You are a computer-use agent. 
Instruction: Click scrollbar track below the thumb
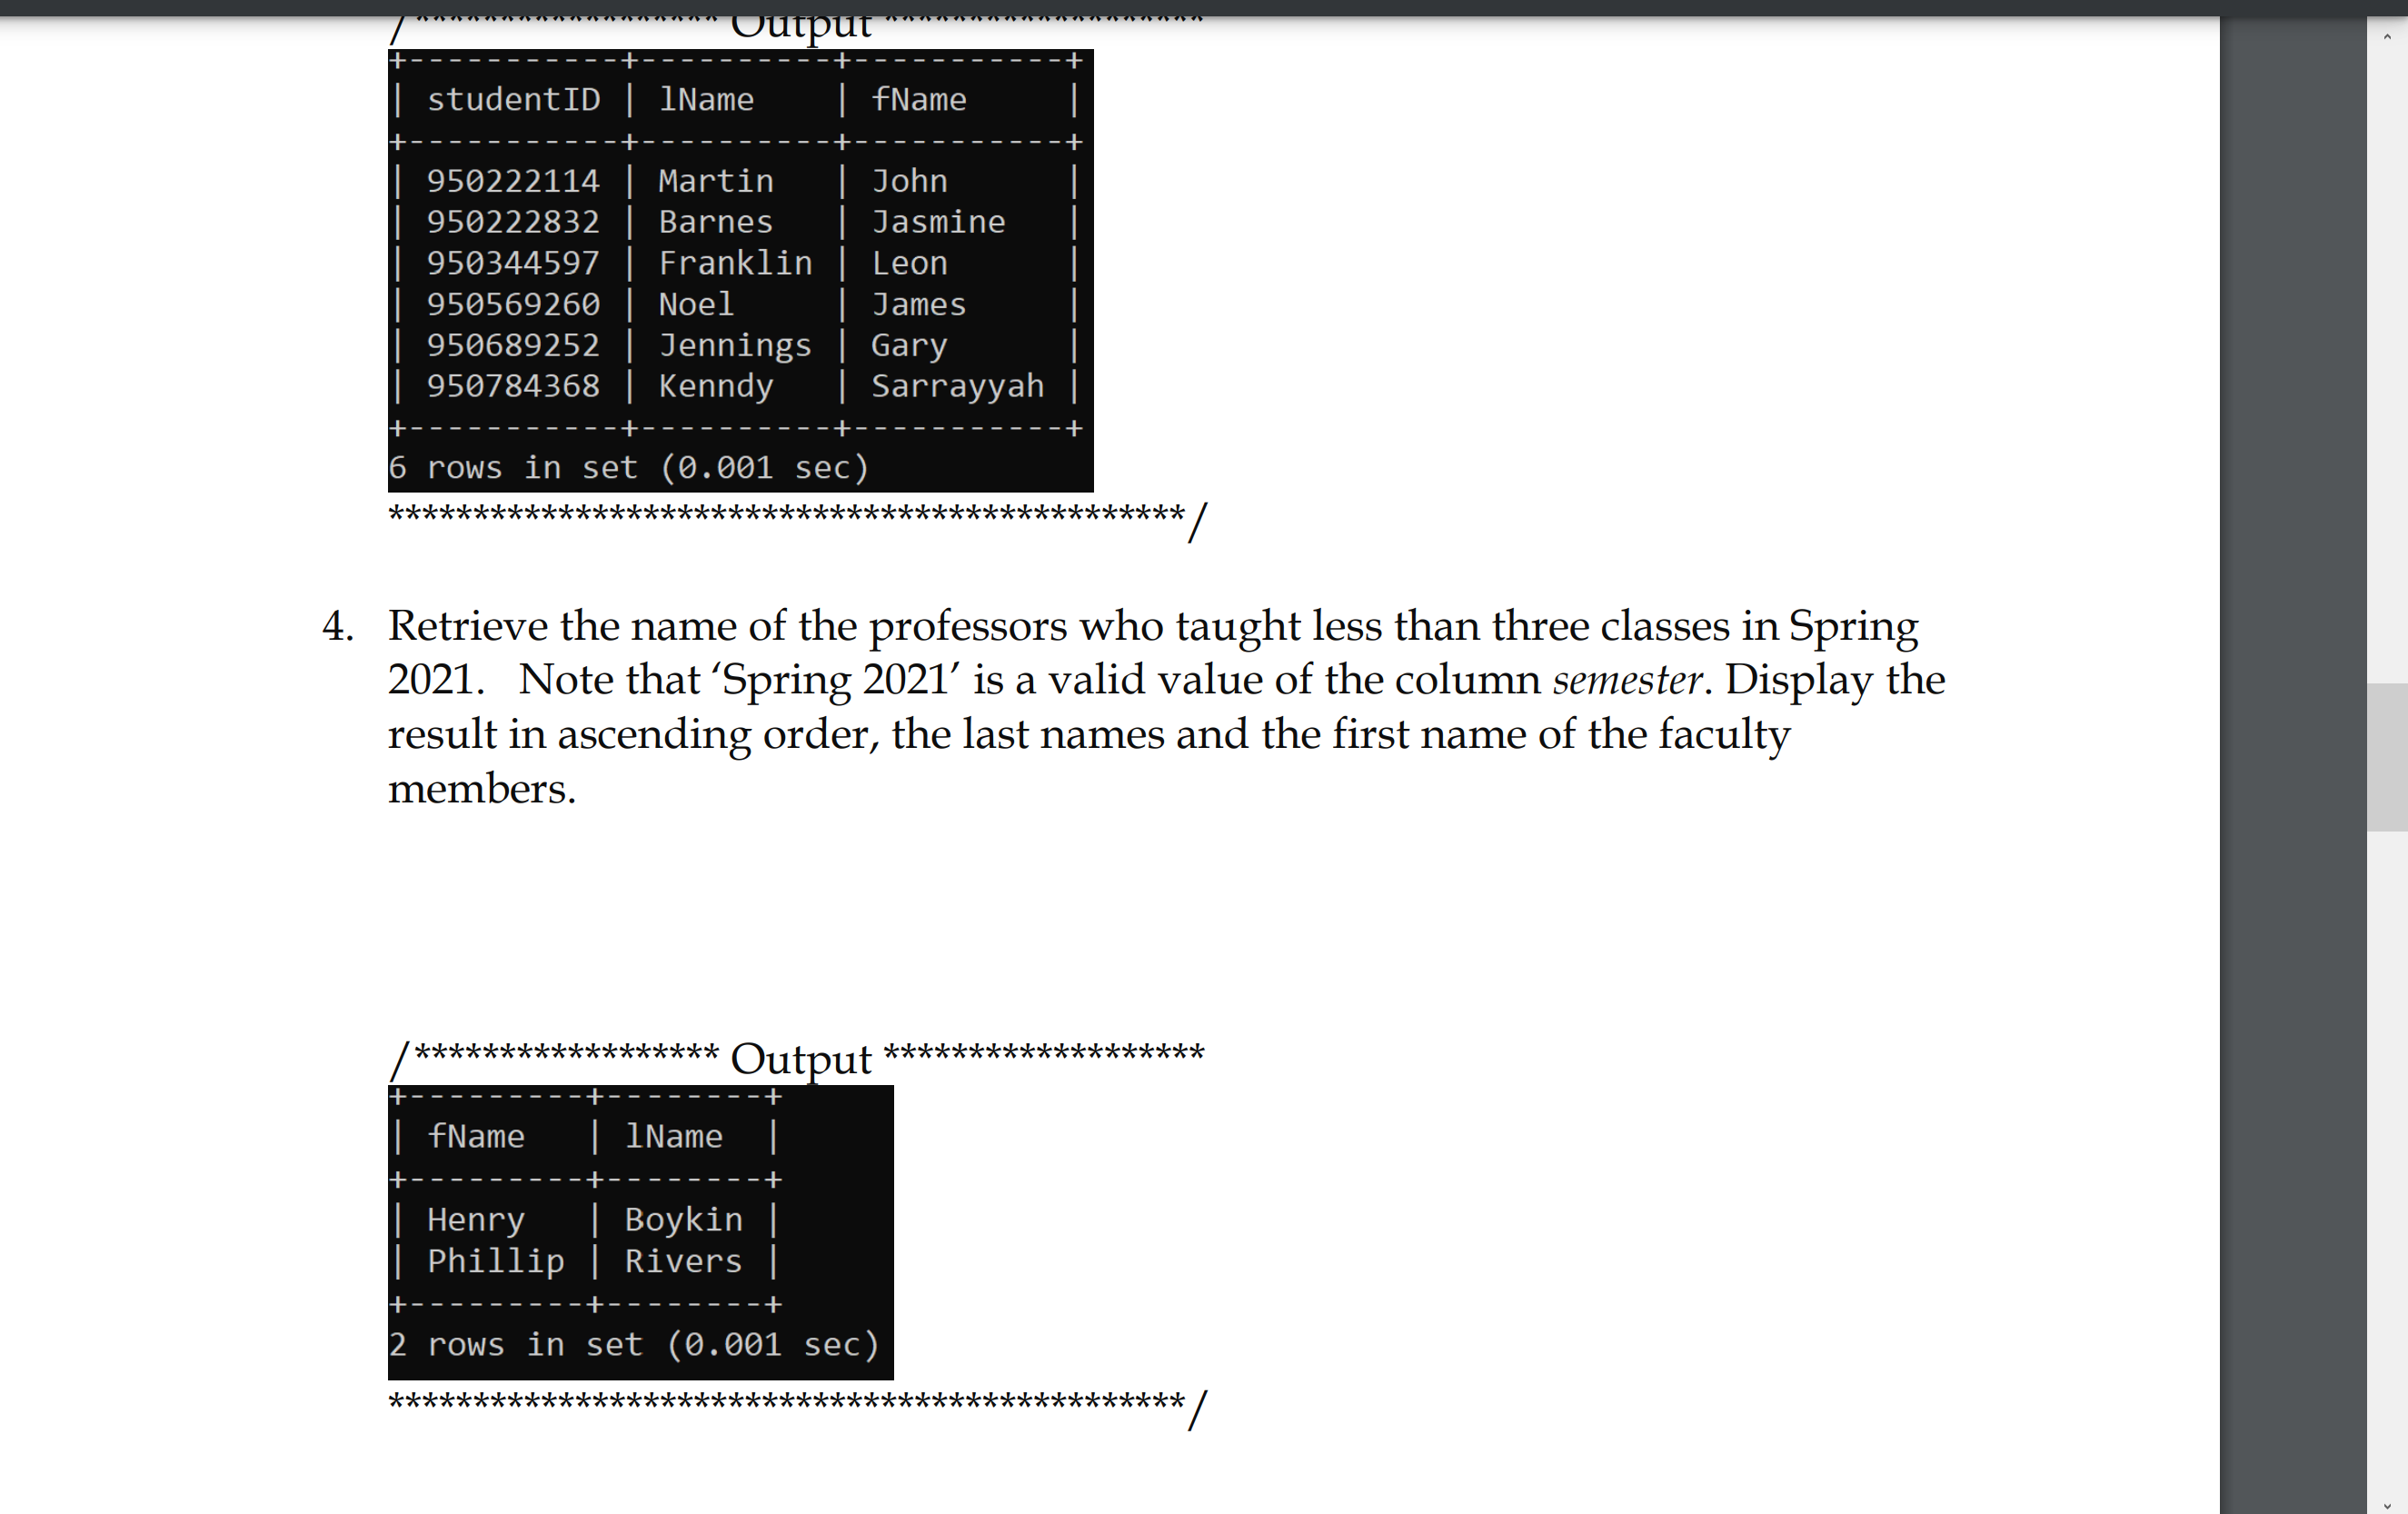[x=2387, y=1160]
